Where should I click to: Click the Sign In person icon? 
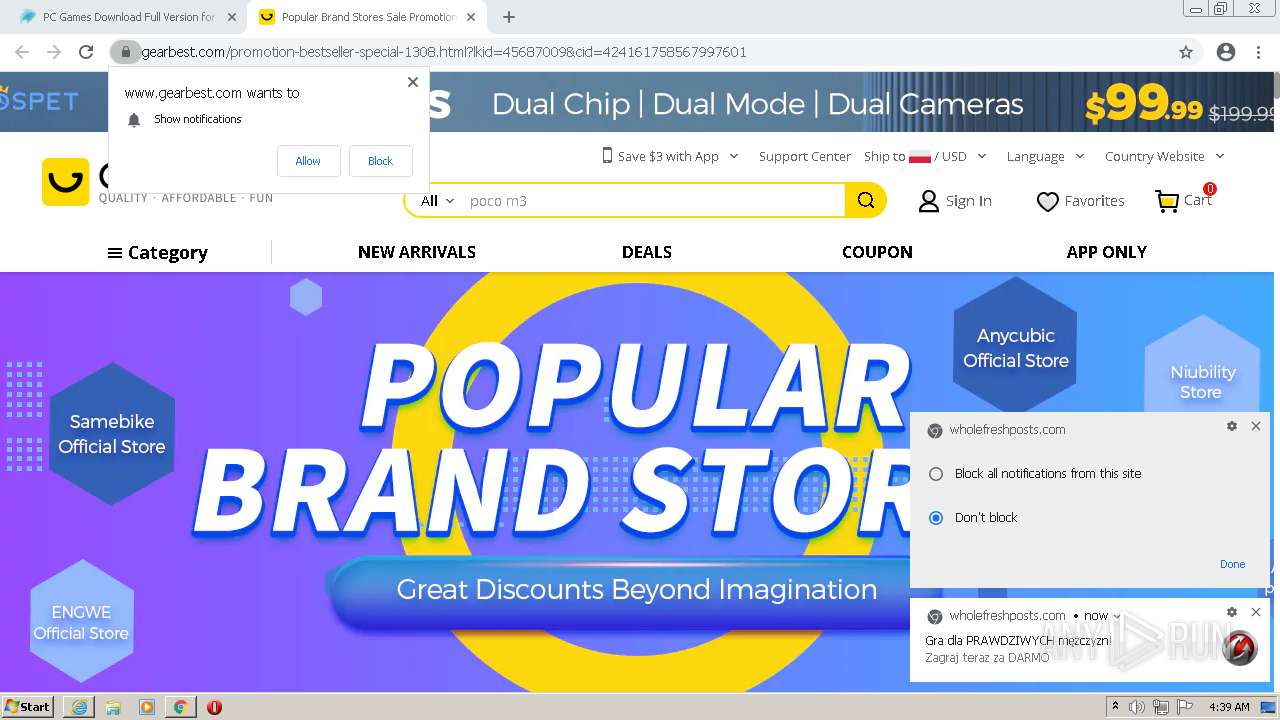[929, 201]
